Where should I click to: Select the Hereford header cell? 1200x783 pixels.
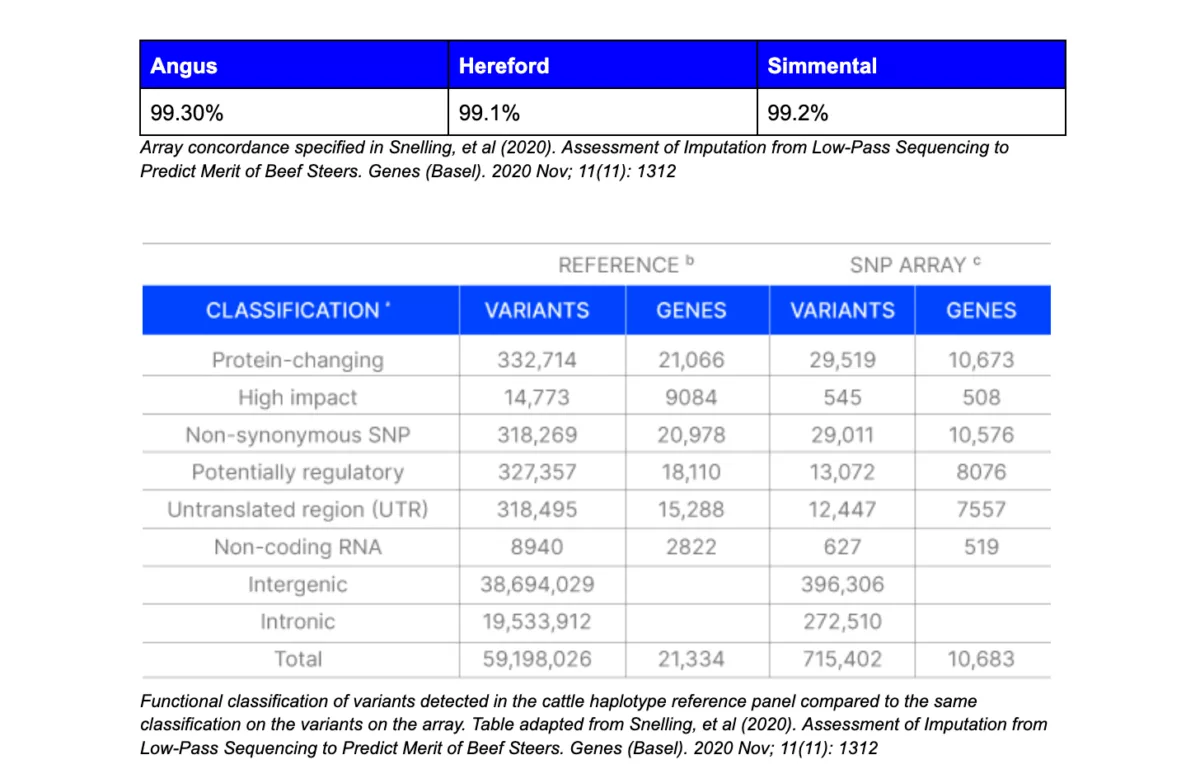point(504,66)
